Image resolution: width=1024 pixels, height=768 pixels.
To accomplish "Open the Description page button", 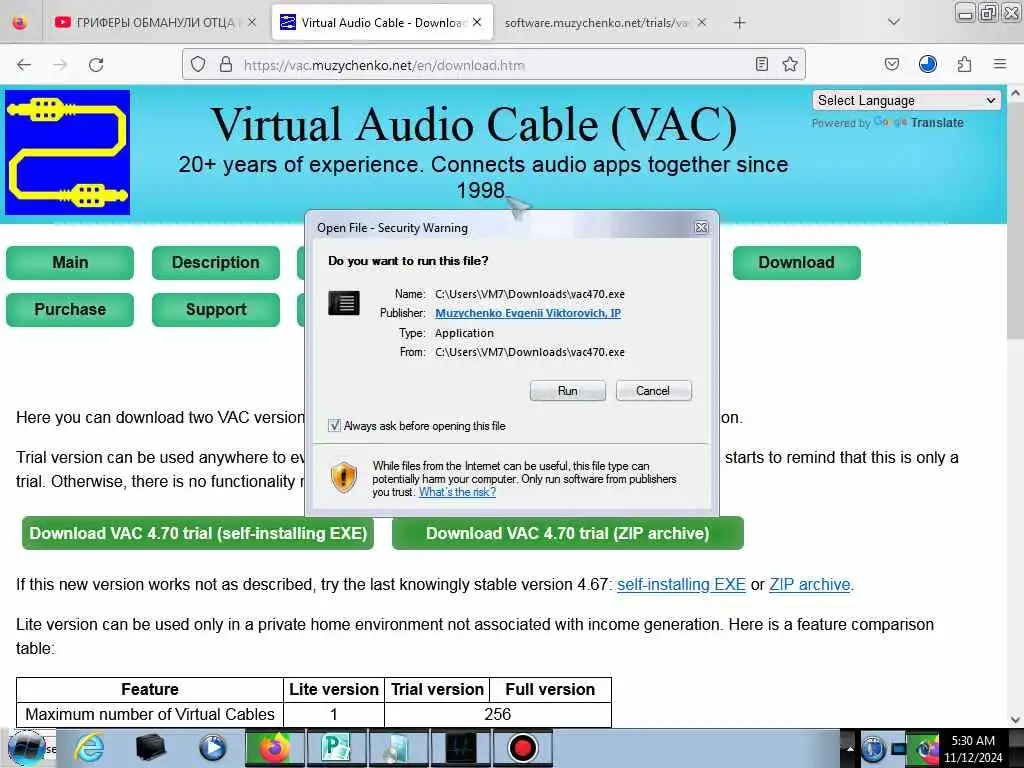I will pyautogui.click(x=216, y=263).
